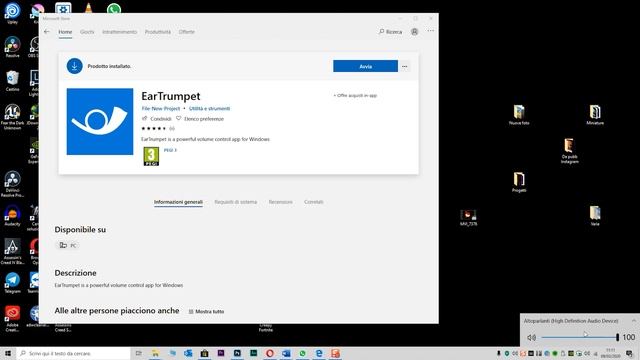Add EarTrumpet to Elenco preferenze
The height and width of the screenshot is (360, 640).
point(200,119)
